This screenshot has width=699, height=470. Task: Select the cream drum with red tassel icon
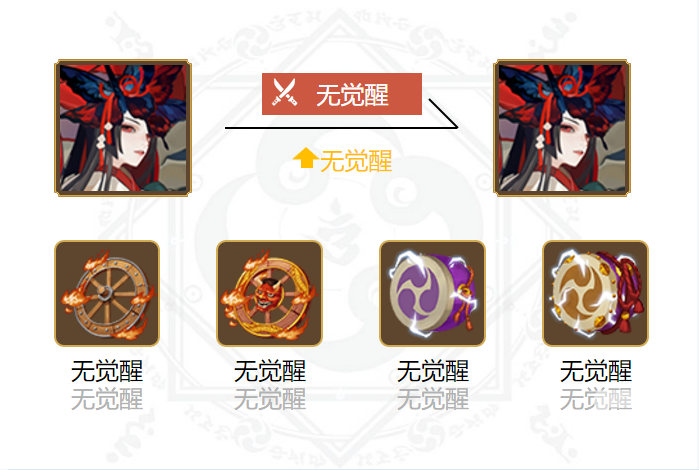coord(595,293)
